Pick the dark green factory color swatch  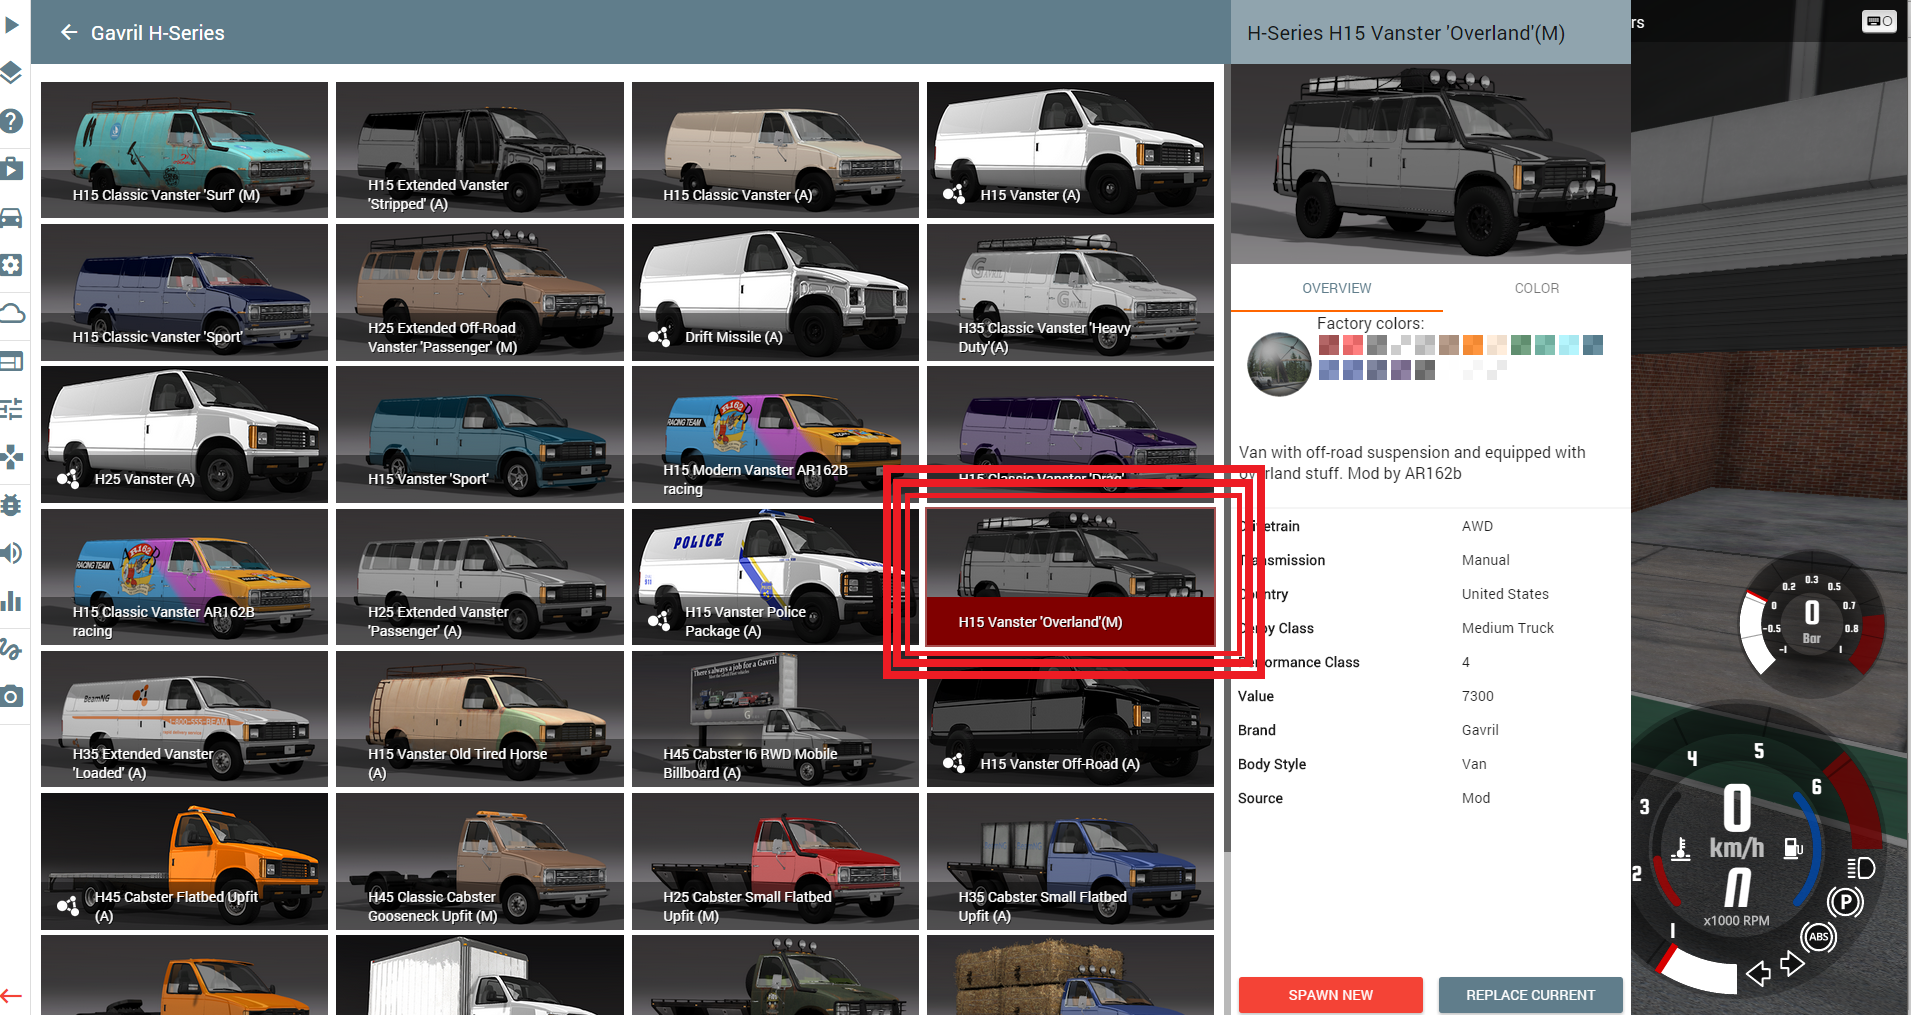pos(1521,345)
